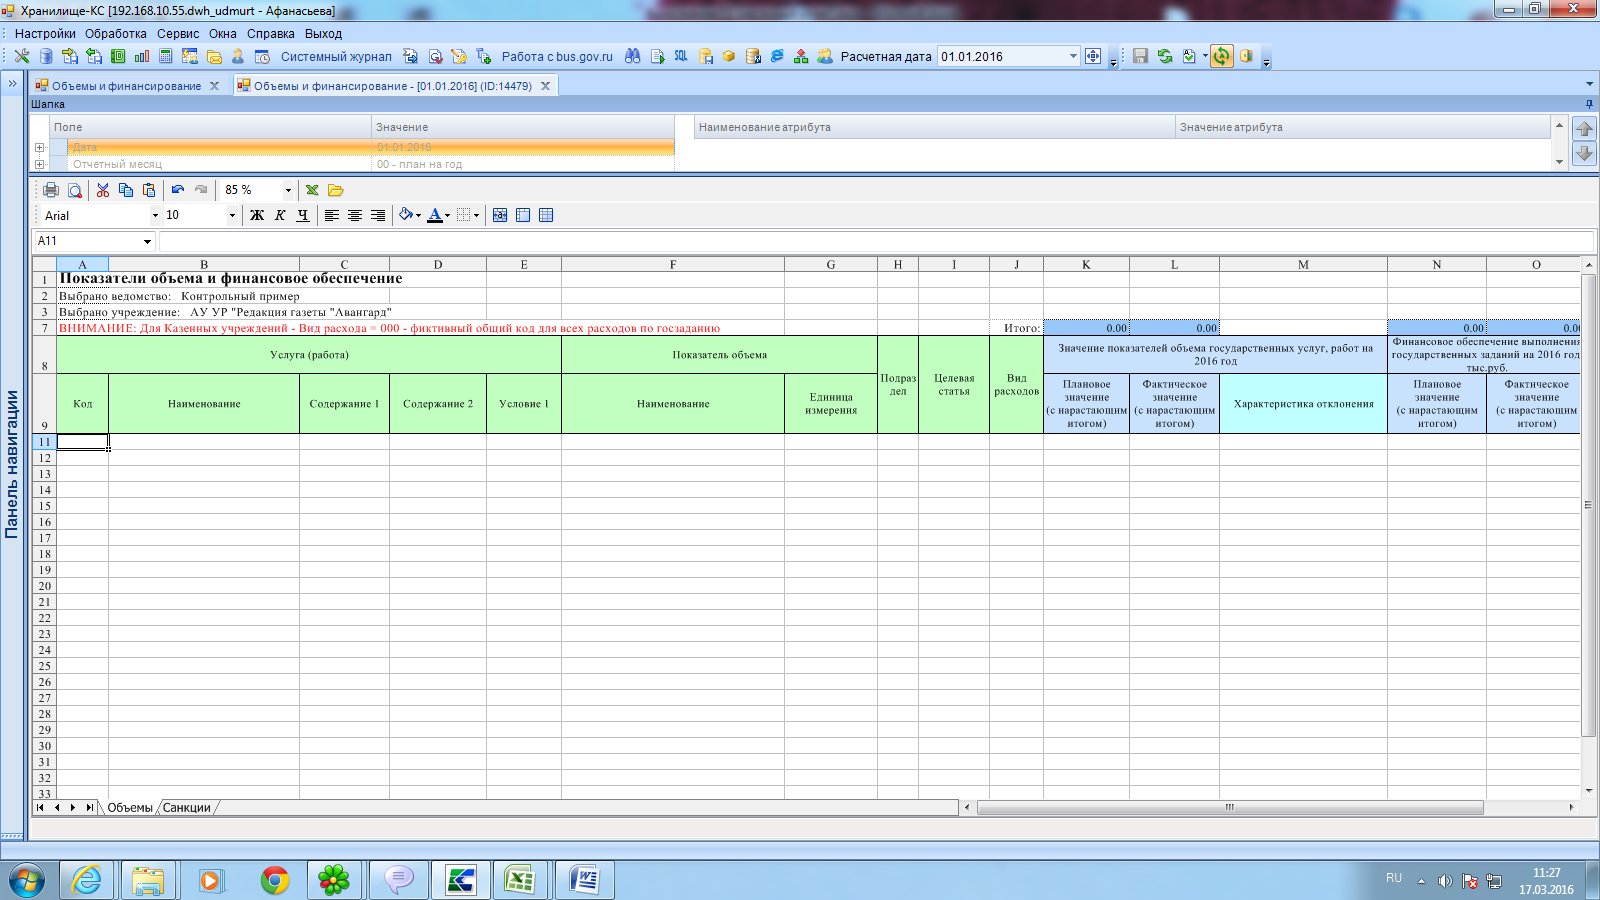Open the Обработка menu

point(115,33)
